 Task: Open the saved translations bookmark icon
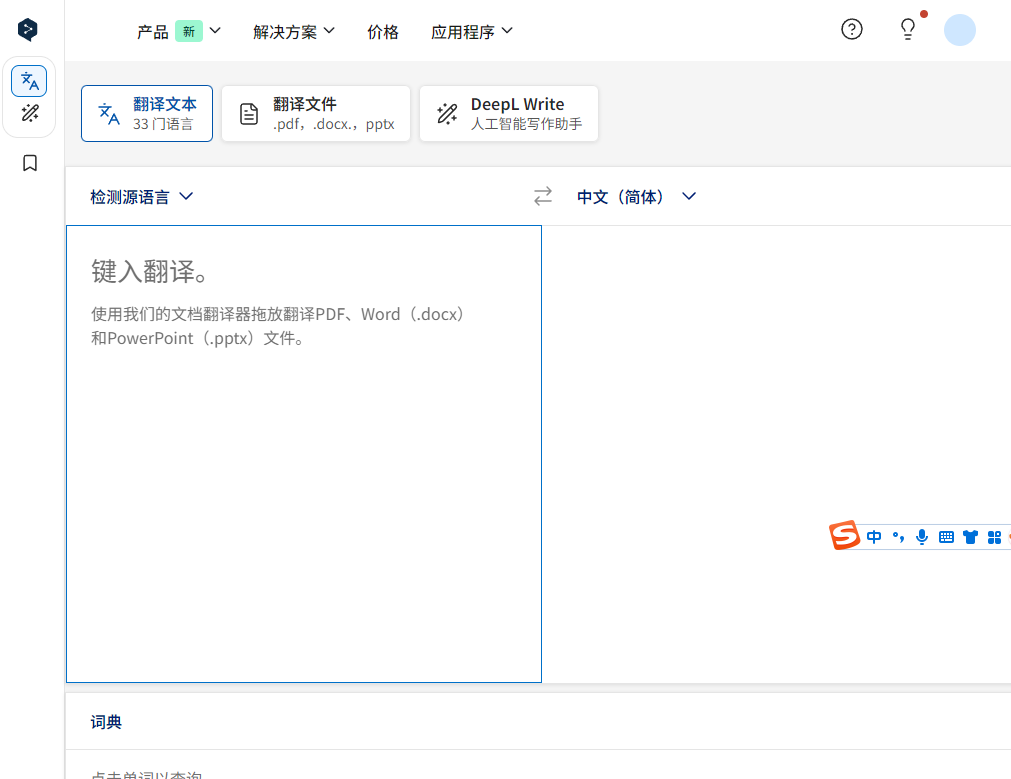point(30,163)
